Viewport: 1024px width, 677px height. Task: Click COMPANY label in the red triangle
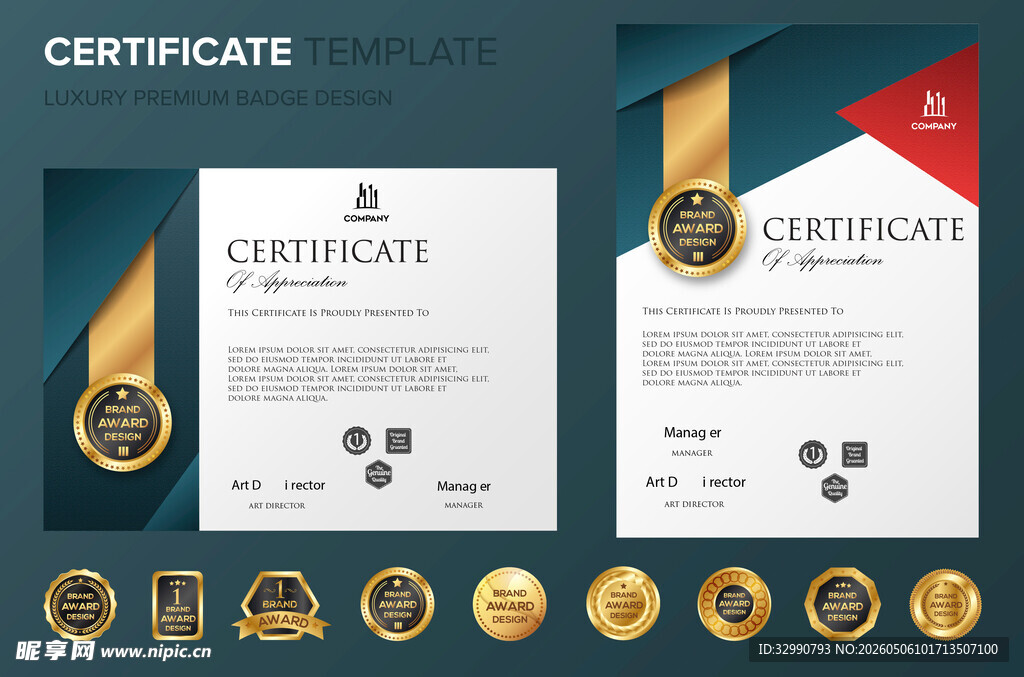(x=934, y=126)
